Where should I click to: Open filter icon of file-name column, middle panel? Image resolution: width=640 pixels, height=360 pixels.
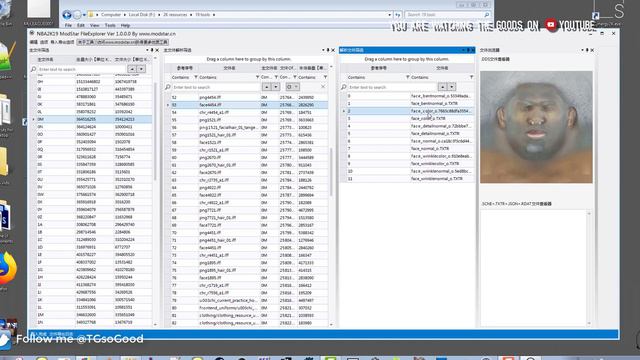click(x=257, y=77)
